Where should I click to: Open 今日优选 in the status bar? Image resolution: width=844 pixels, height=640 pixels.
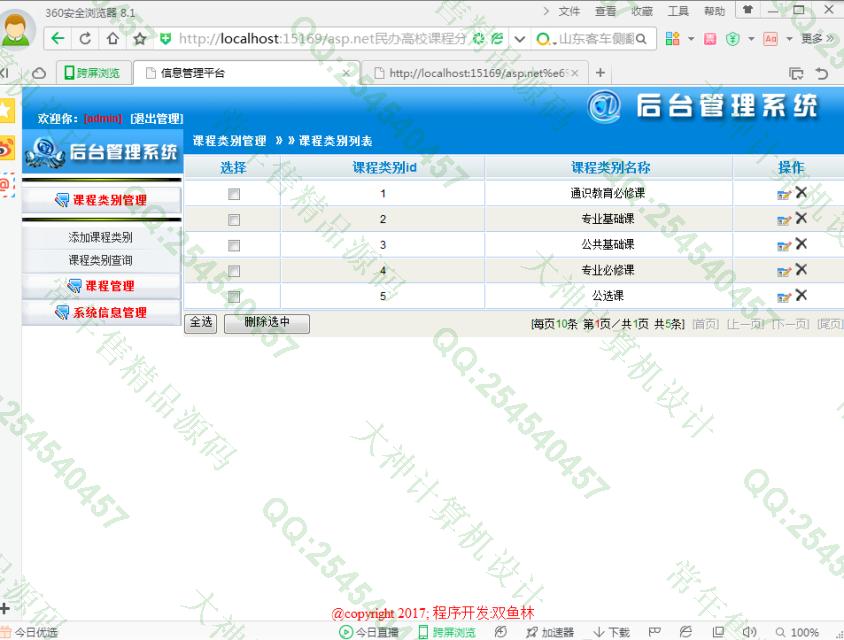tap(30, 632)
